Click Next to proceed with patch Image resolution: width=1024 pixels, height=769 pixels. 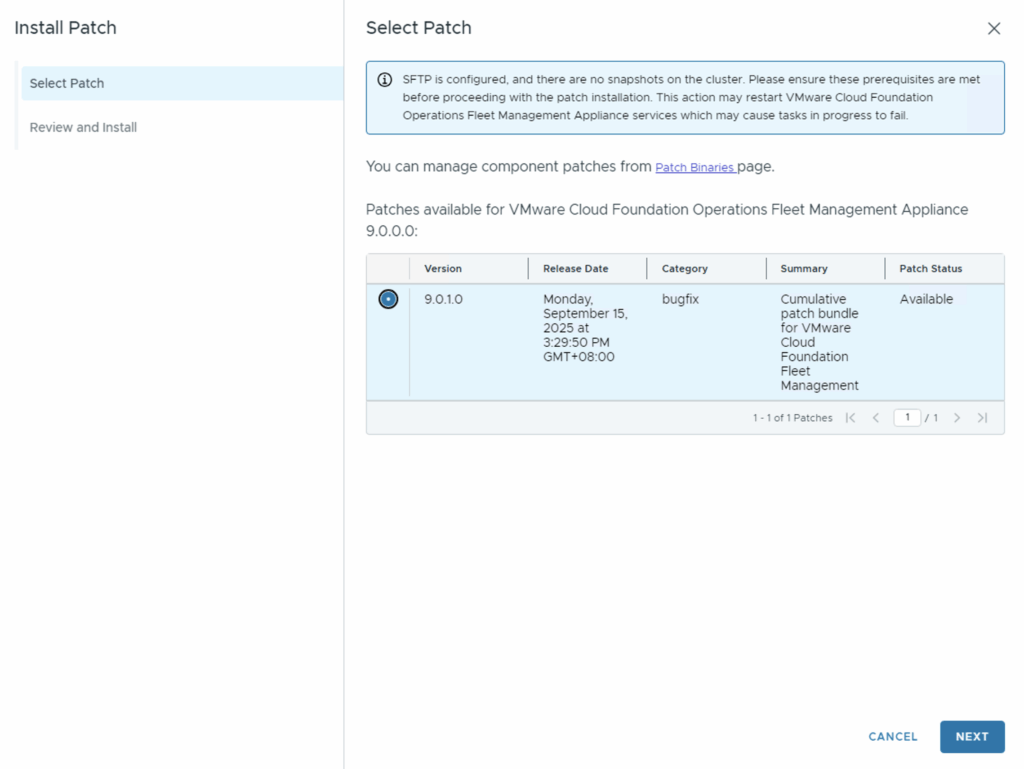[x=971, y=736]
